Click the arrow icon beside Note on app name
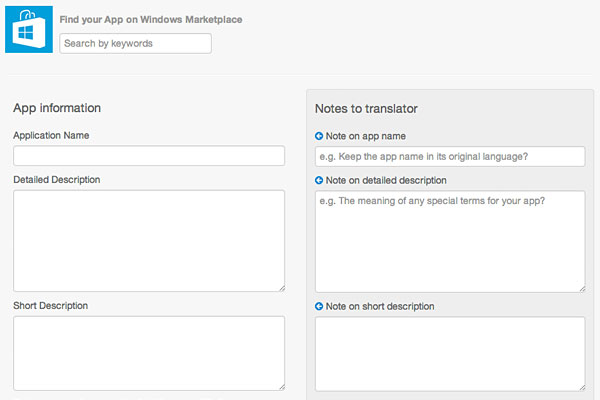 (x=319, y=136)
